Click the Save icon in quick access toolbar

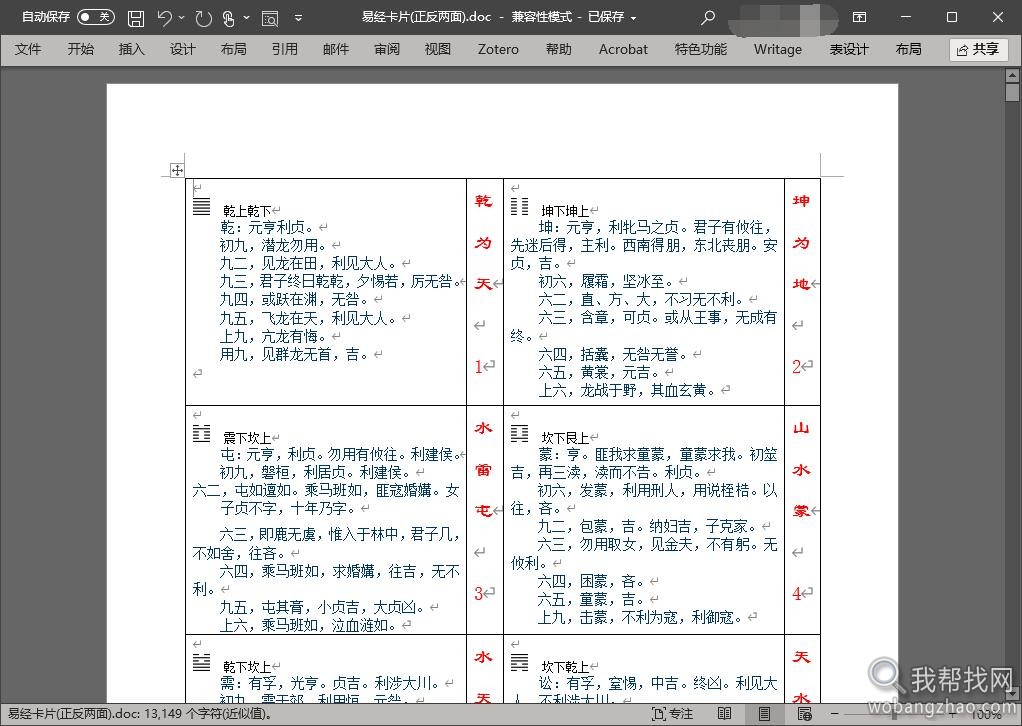(x=136, y=18)
